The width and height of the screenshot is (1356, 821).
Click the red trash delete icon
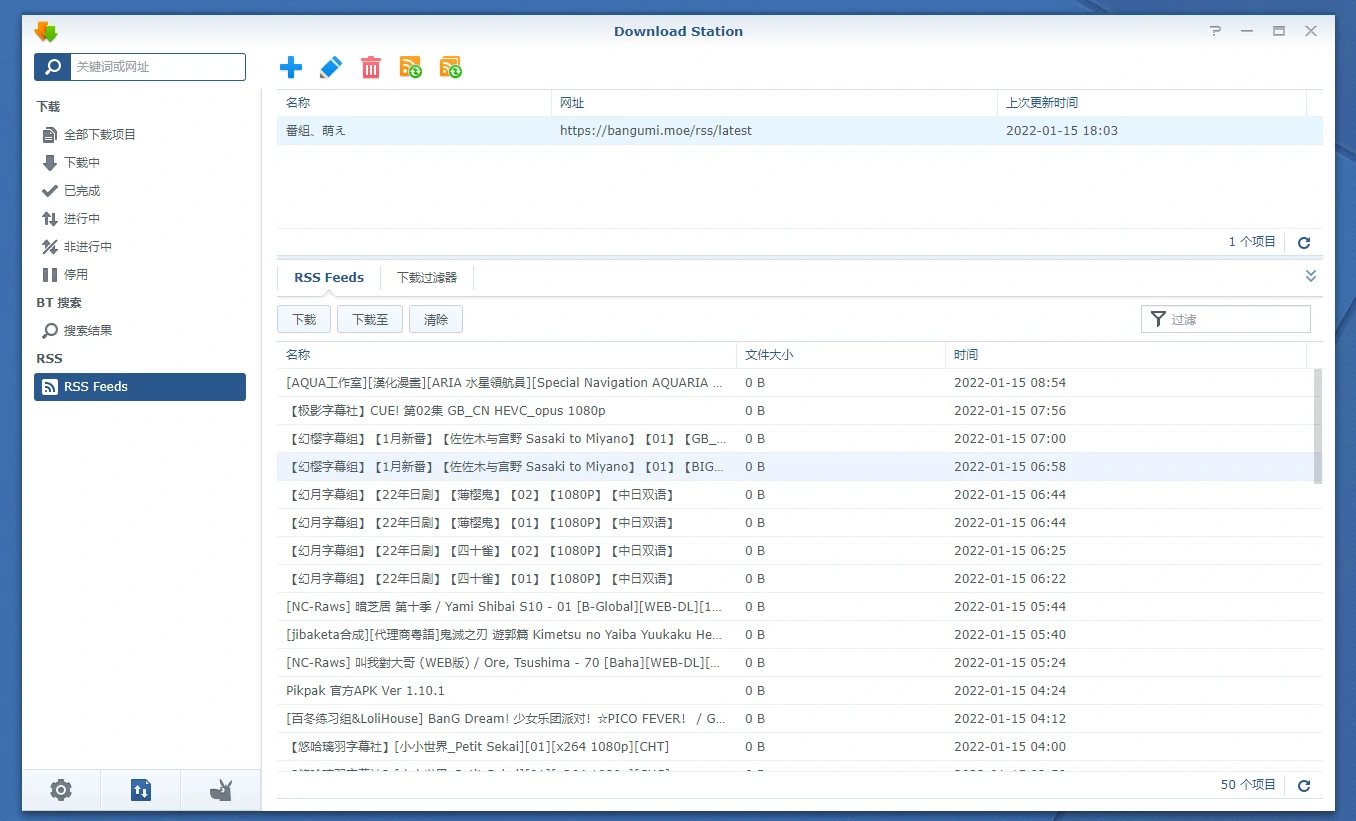[x=371, y=67]
